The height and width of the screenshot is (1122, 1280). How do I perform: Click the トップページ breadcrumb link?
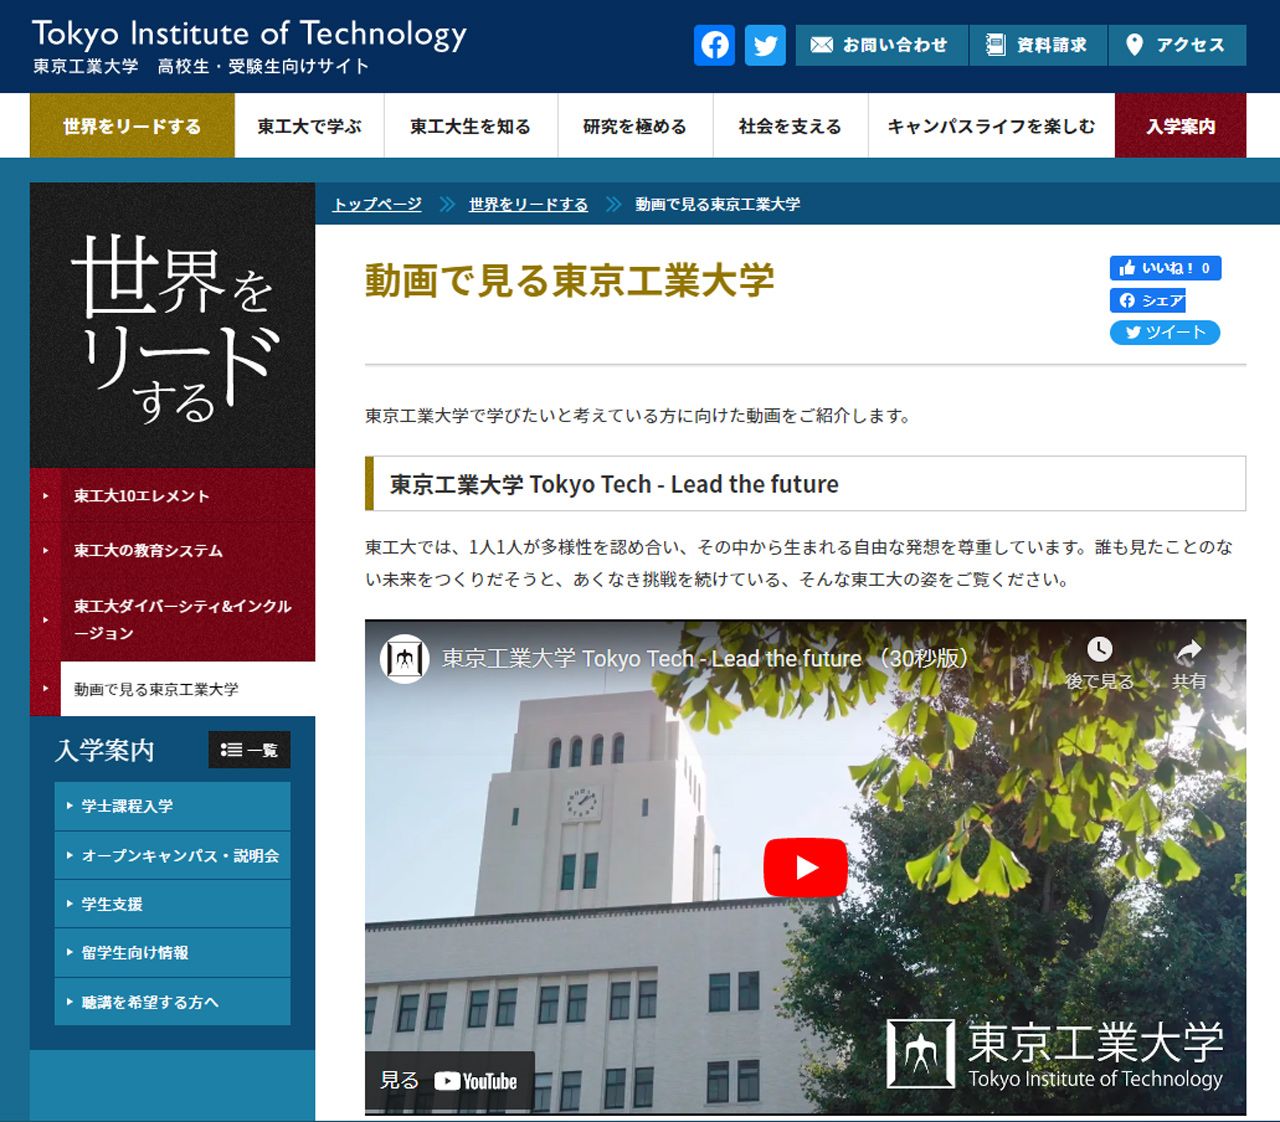pyautogui.click(x=377, y=204)
